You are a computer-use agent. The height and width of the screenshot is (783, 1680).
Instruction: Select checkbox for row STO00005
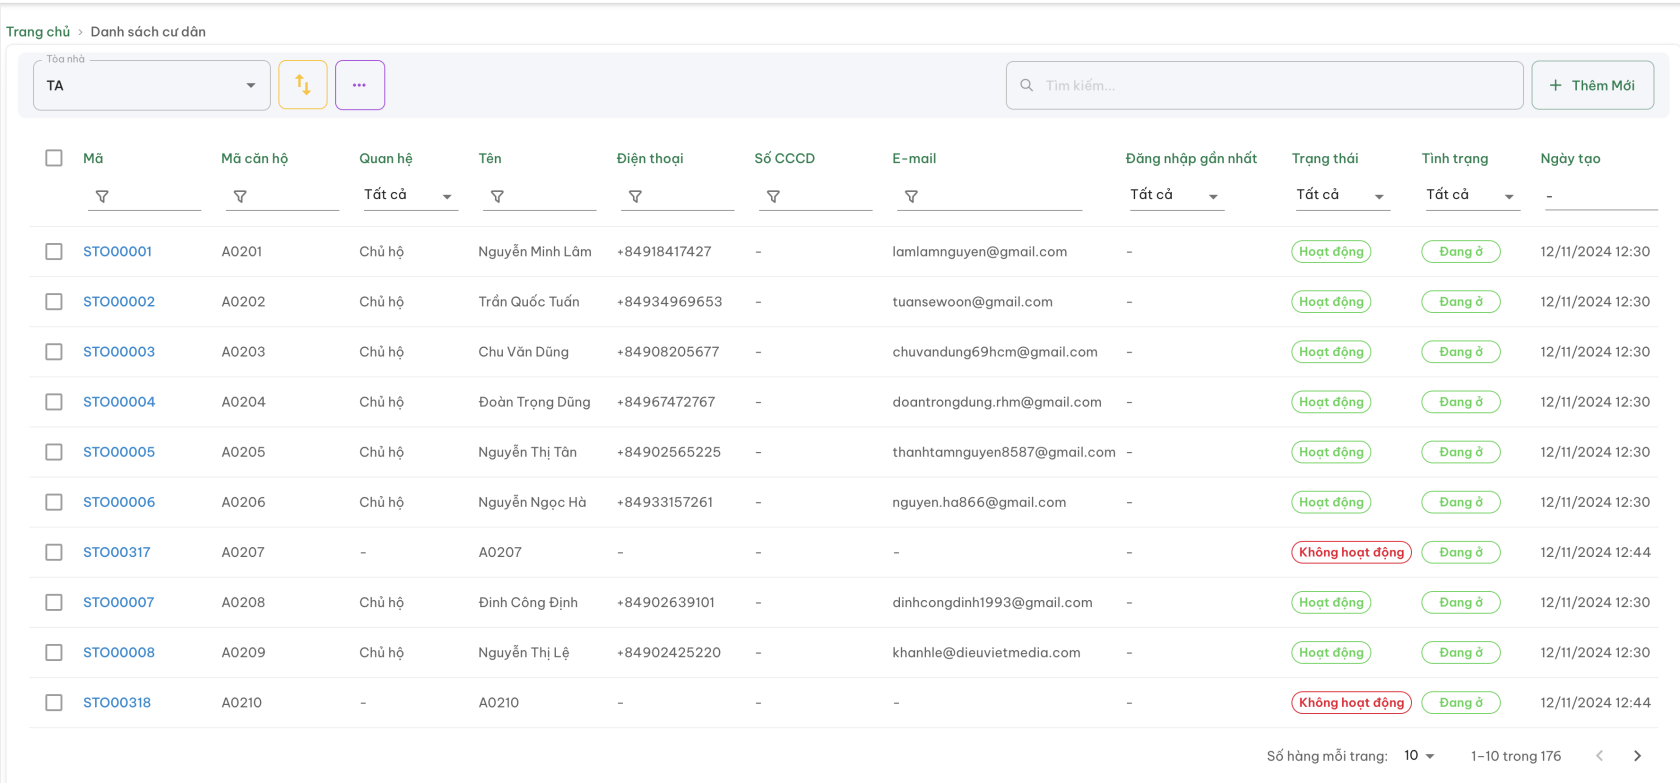[54, 452]
